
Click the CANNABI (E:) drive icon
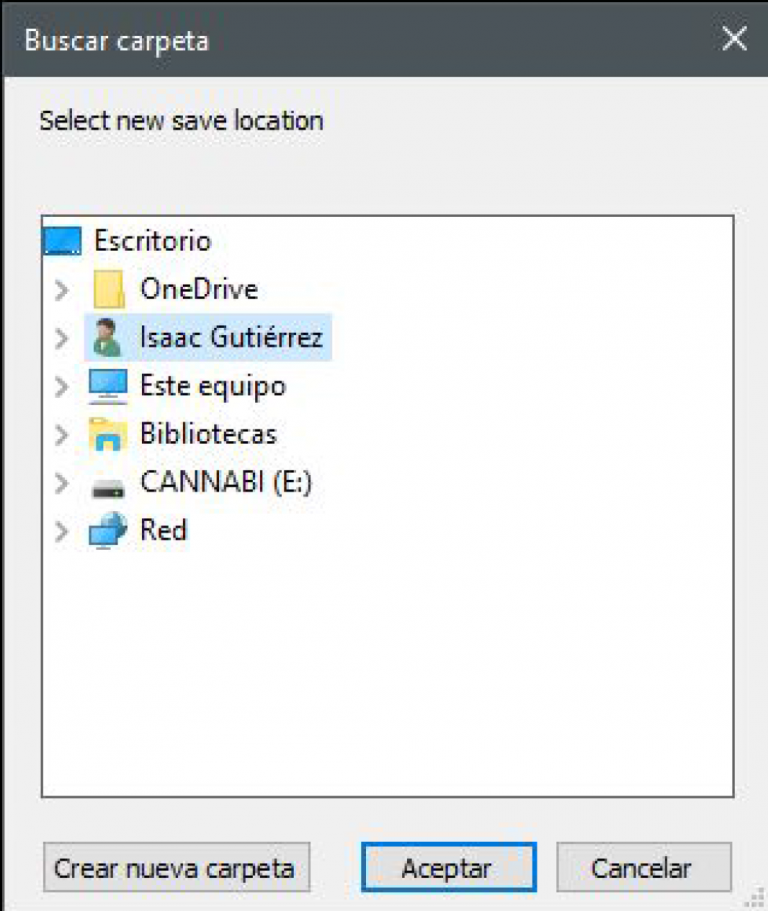click(108, 484)
